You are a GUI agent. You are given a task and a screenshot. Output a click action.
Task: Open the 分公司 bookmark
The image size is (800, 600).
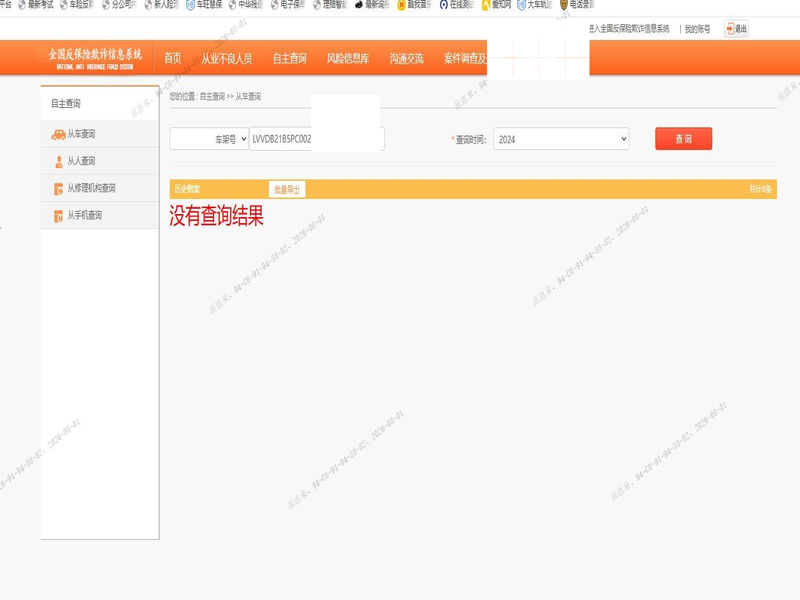tap(119, 5)
